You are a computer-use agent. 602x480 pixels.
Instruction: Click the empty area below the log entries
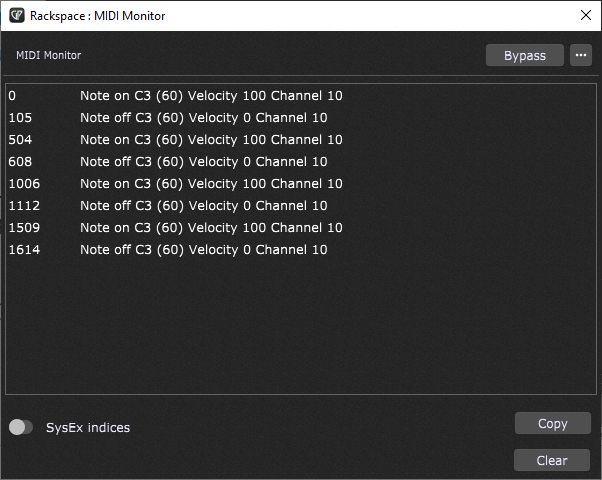coord(300,330)
